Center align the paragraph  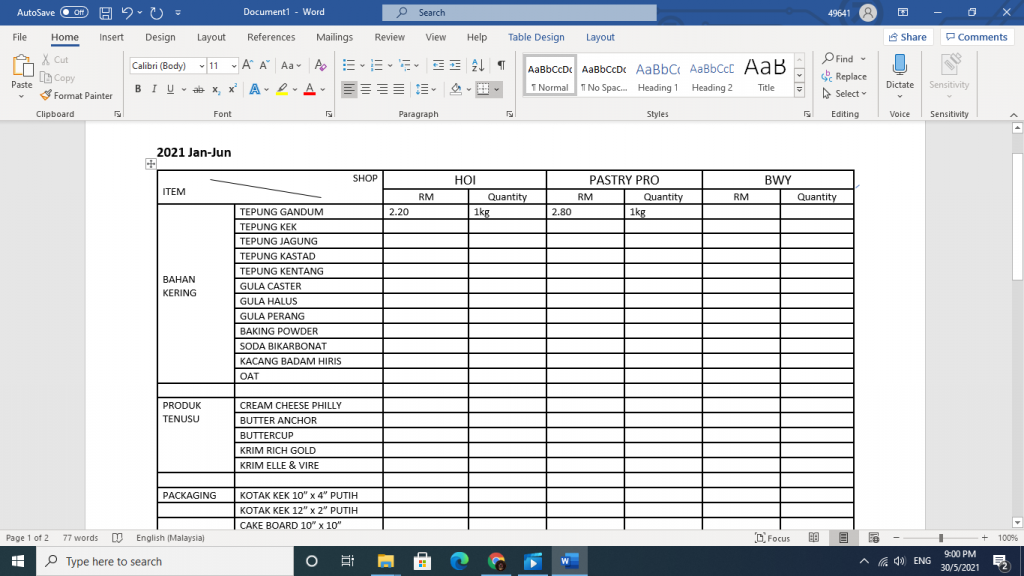[x=365, y=89]
